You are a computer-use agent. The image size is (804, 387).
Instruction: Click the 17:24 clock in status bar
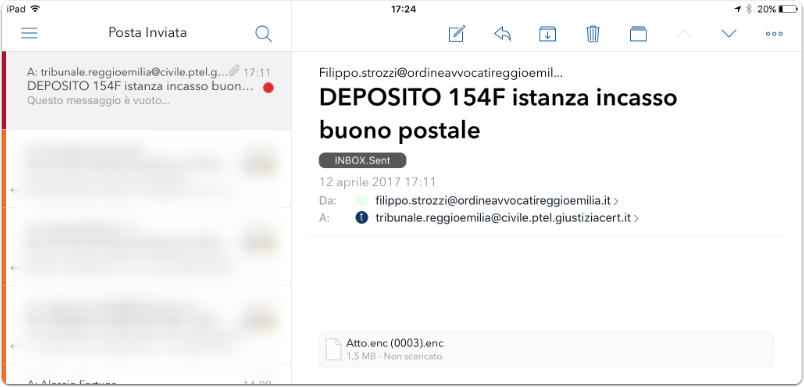click(x=403, y=9)
